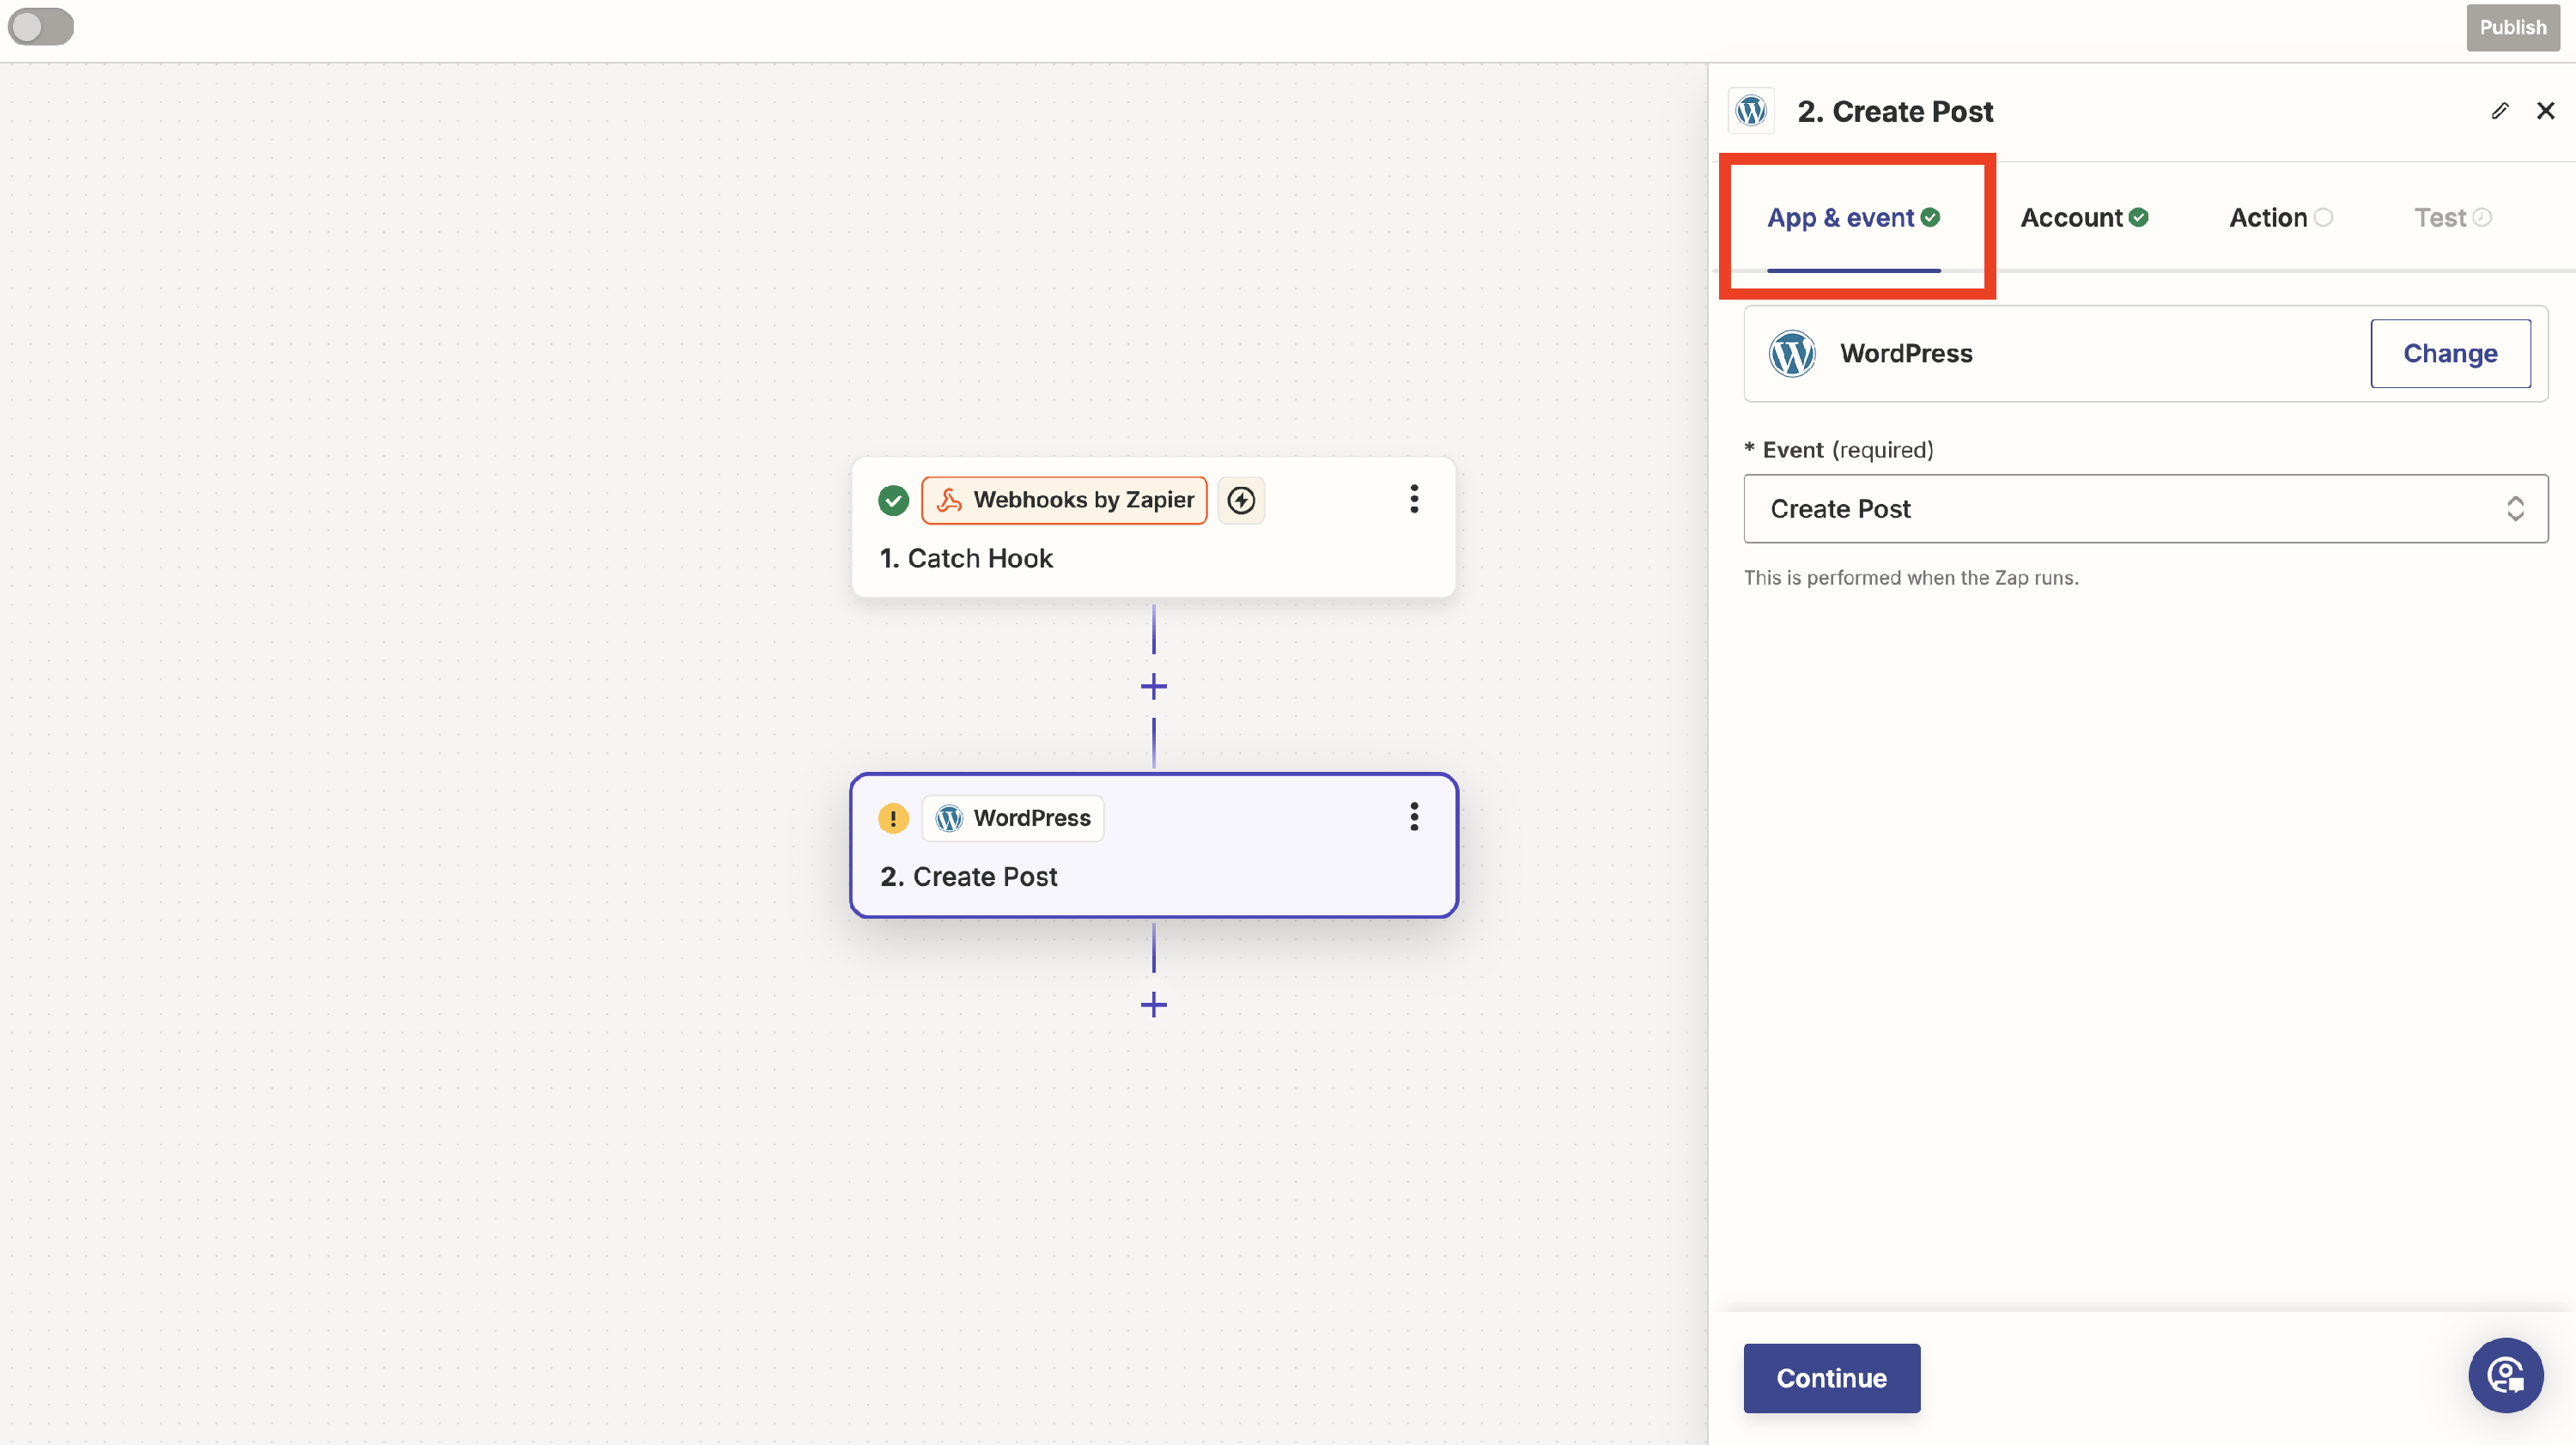
Task: Toggle the Zap on/off switch
Action: (x=40, y=27)
